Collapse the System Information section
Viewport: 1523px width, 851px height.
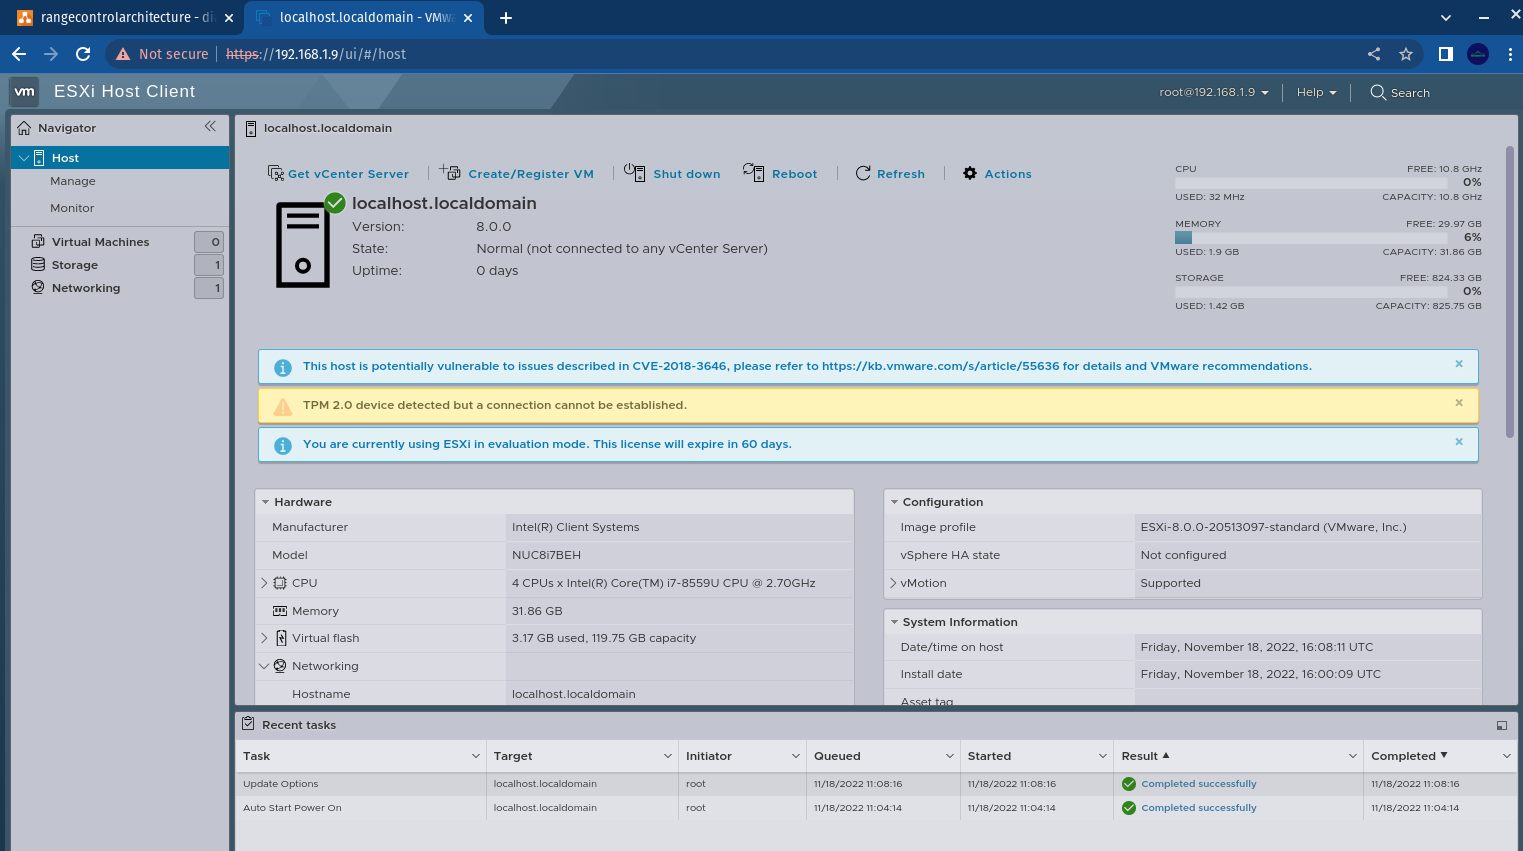pyautogui.click(x=894, y=622)
